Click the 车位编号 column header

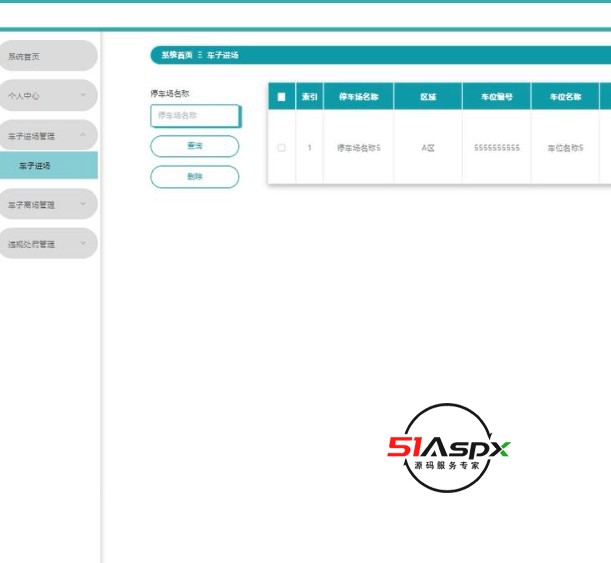click(x=496, y=97)
